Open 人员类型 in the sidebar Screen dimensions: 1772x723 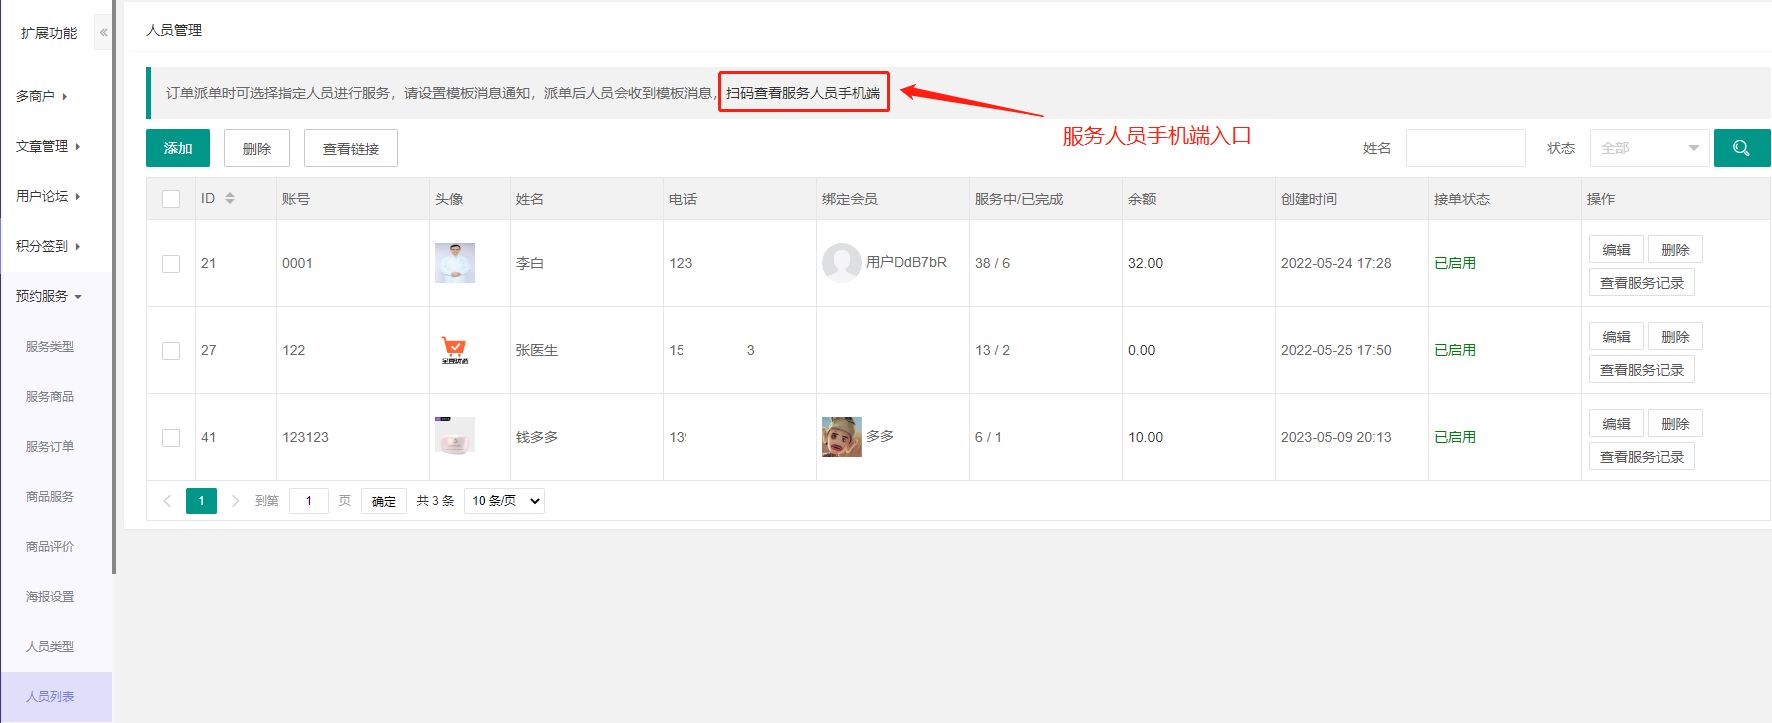[50, 647]
